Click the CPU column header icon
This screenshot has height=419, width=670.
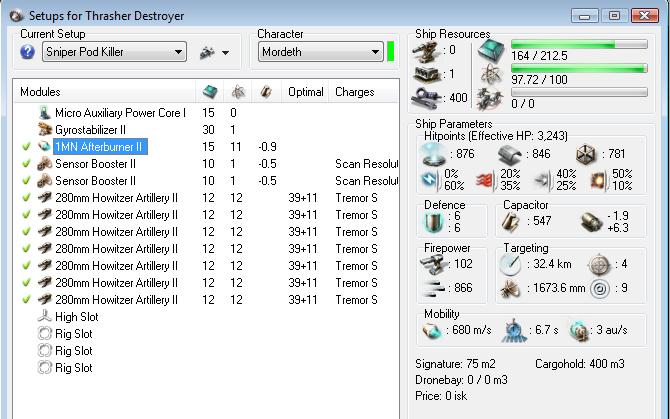[210, 91]
